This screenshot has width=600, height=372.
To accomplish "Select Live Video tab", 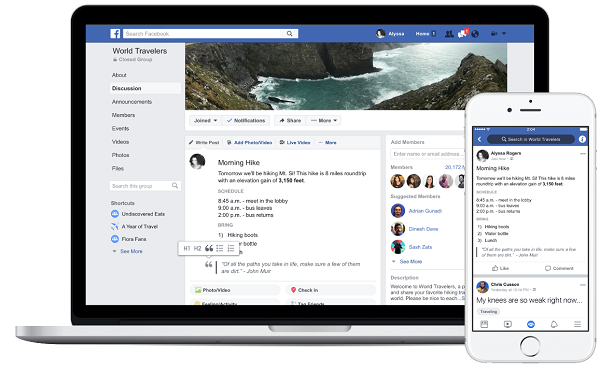I will 295,142.
